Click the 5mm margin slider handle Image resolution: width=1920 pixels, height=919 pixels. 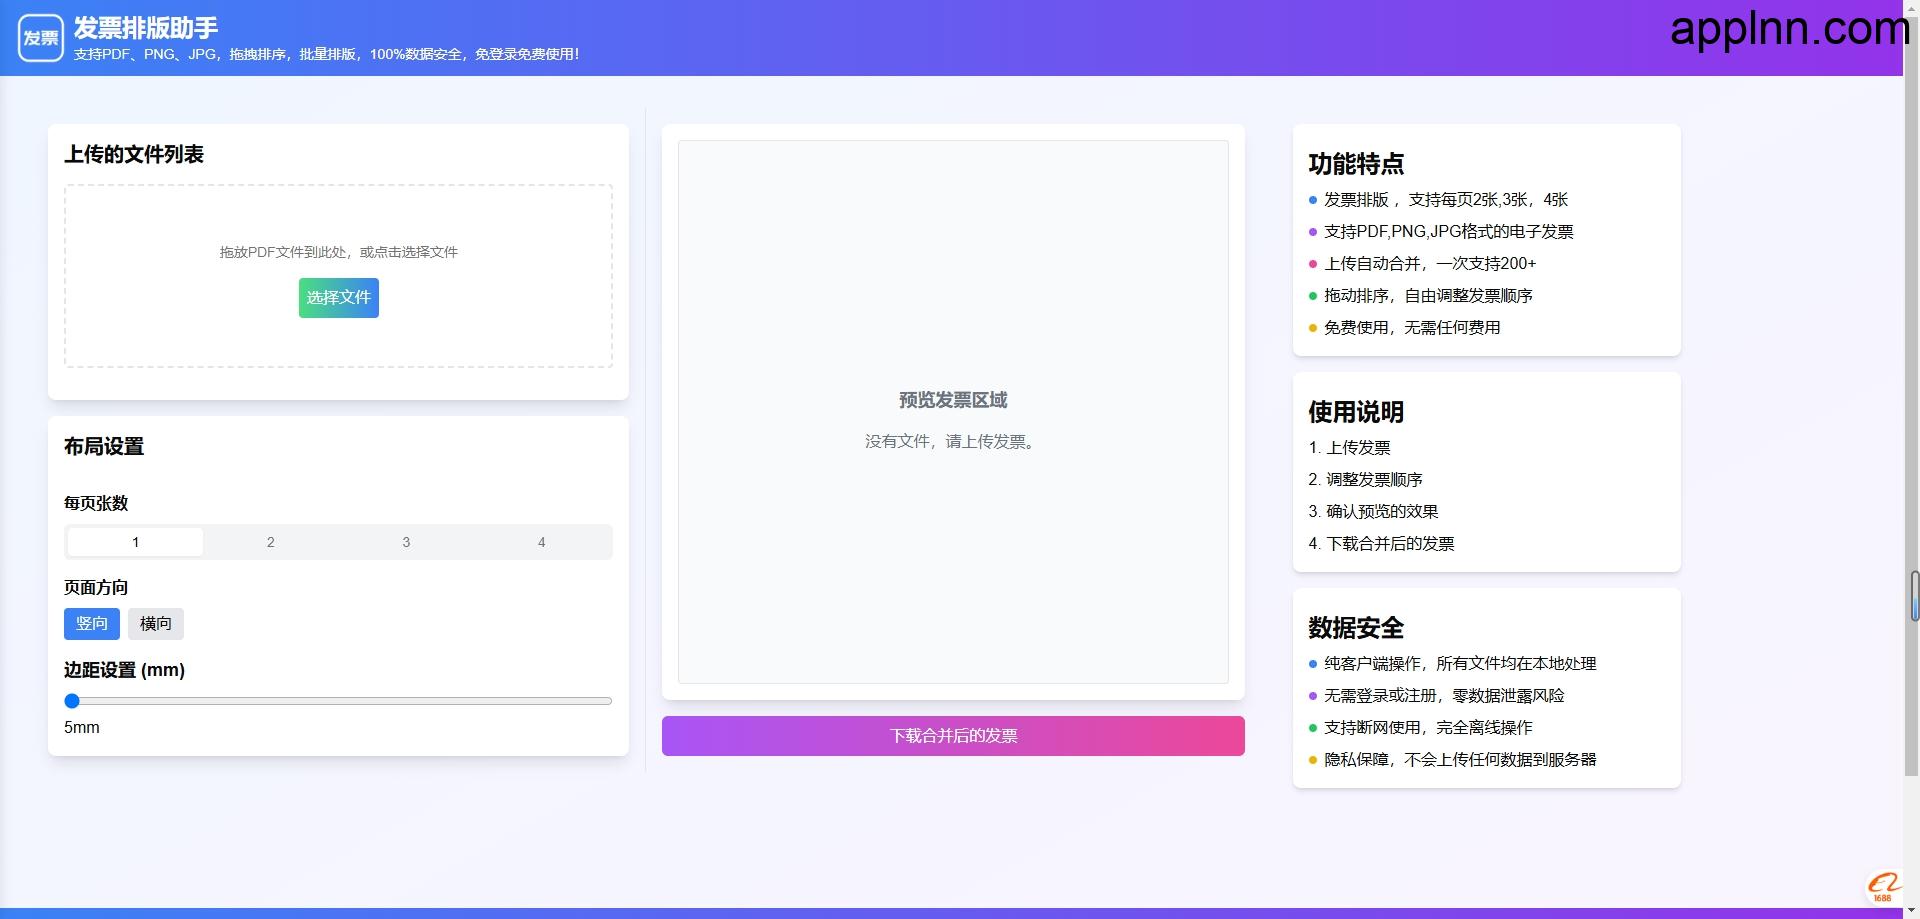pyautogui.click(x=72, y=701)
